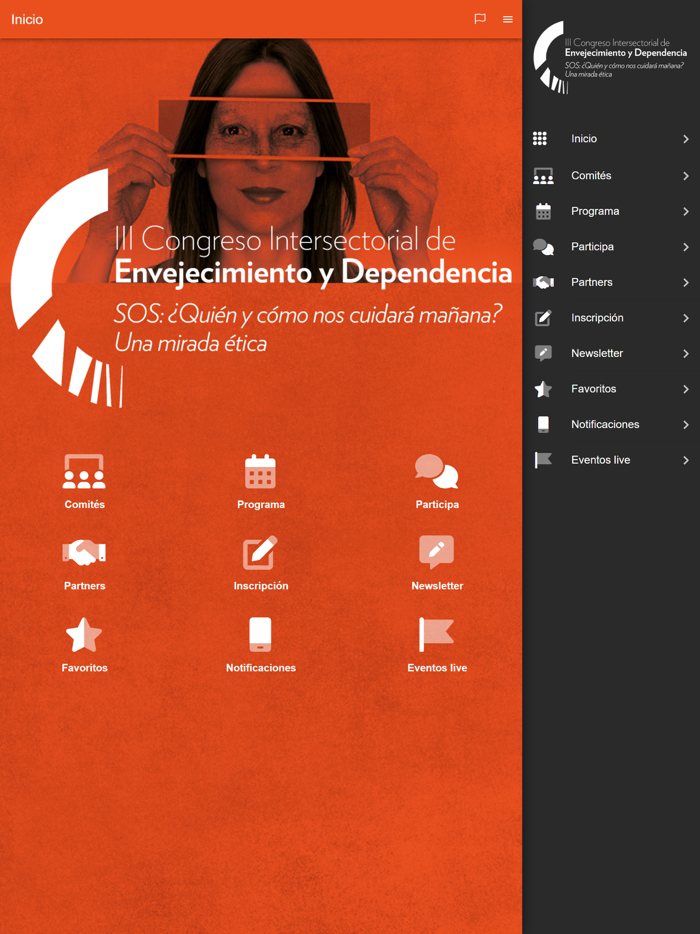Click the flag icon in top bar
This screenshot has height=934, width=700.
(x=480, y=19)
